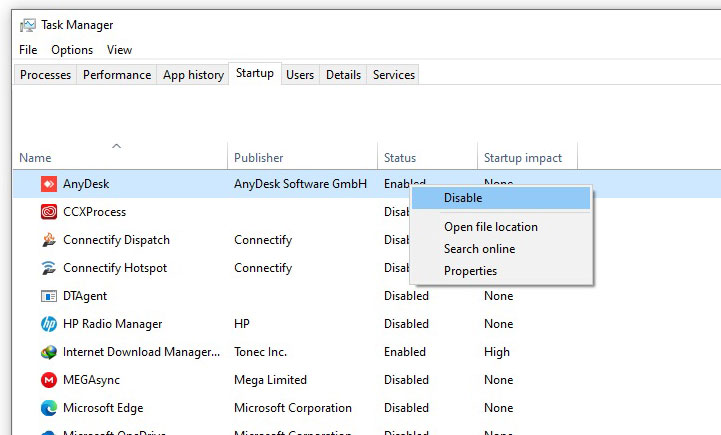Click the Disabled status of MEGAsync
Screen dimensions: 721x435
(x=406, y=380)
